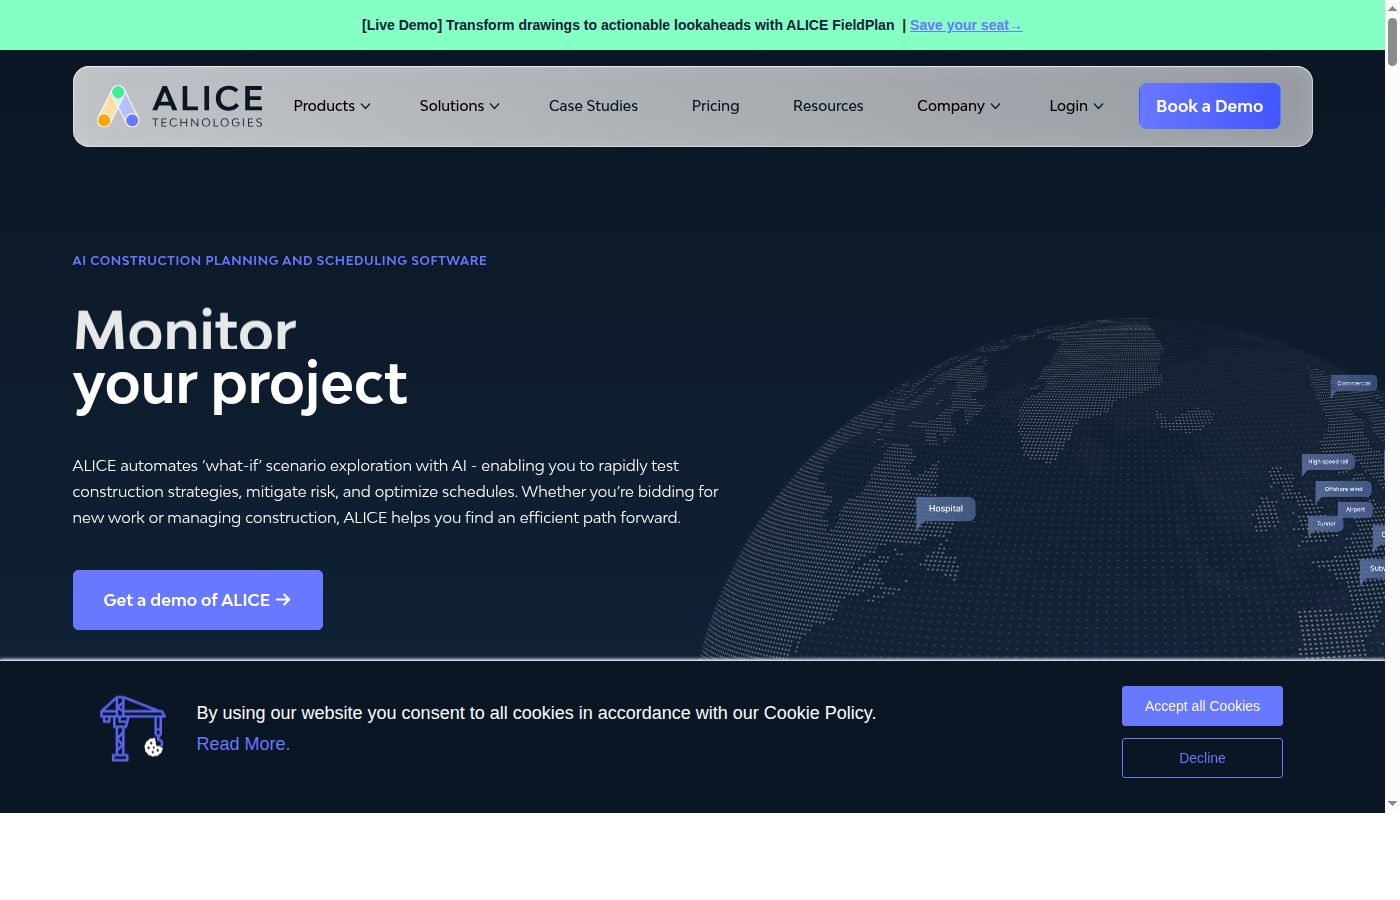Decline the cookie consent
The image size is (1400, 900).
(x=1202, y=758)
